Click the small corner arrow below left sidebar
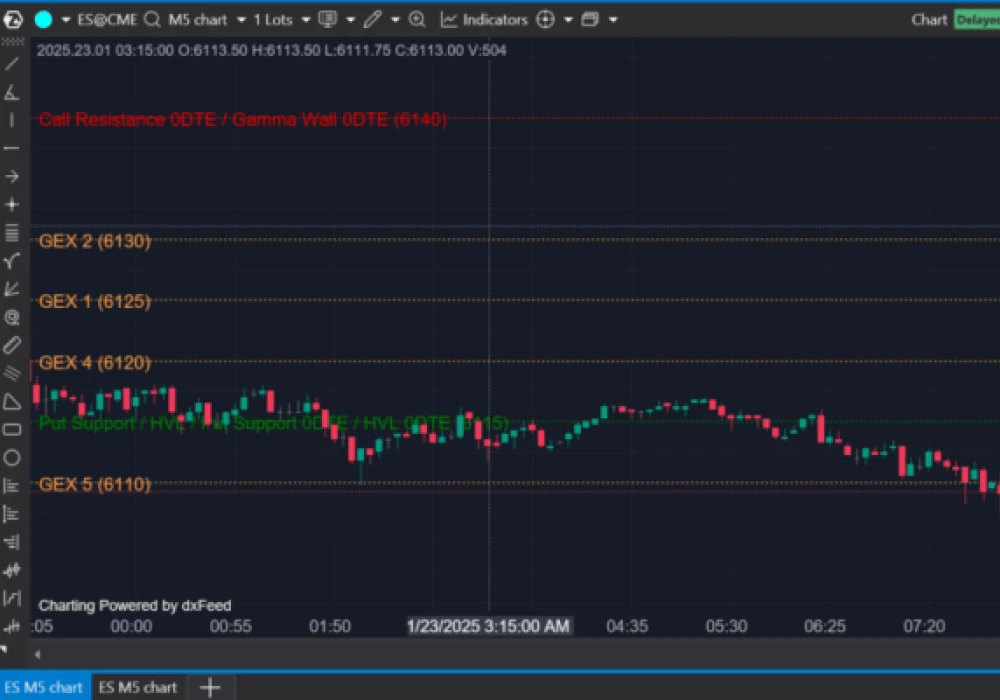Screen dimensions: 1000x700 click(4, 648)
